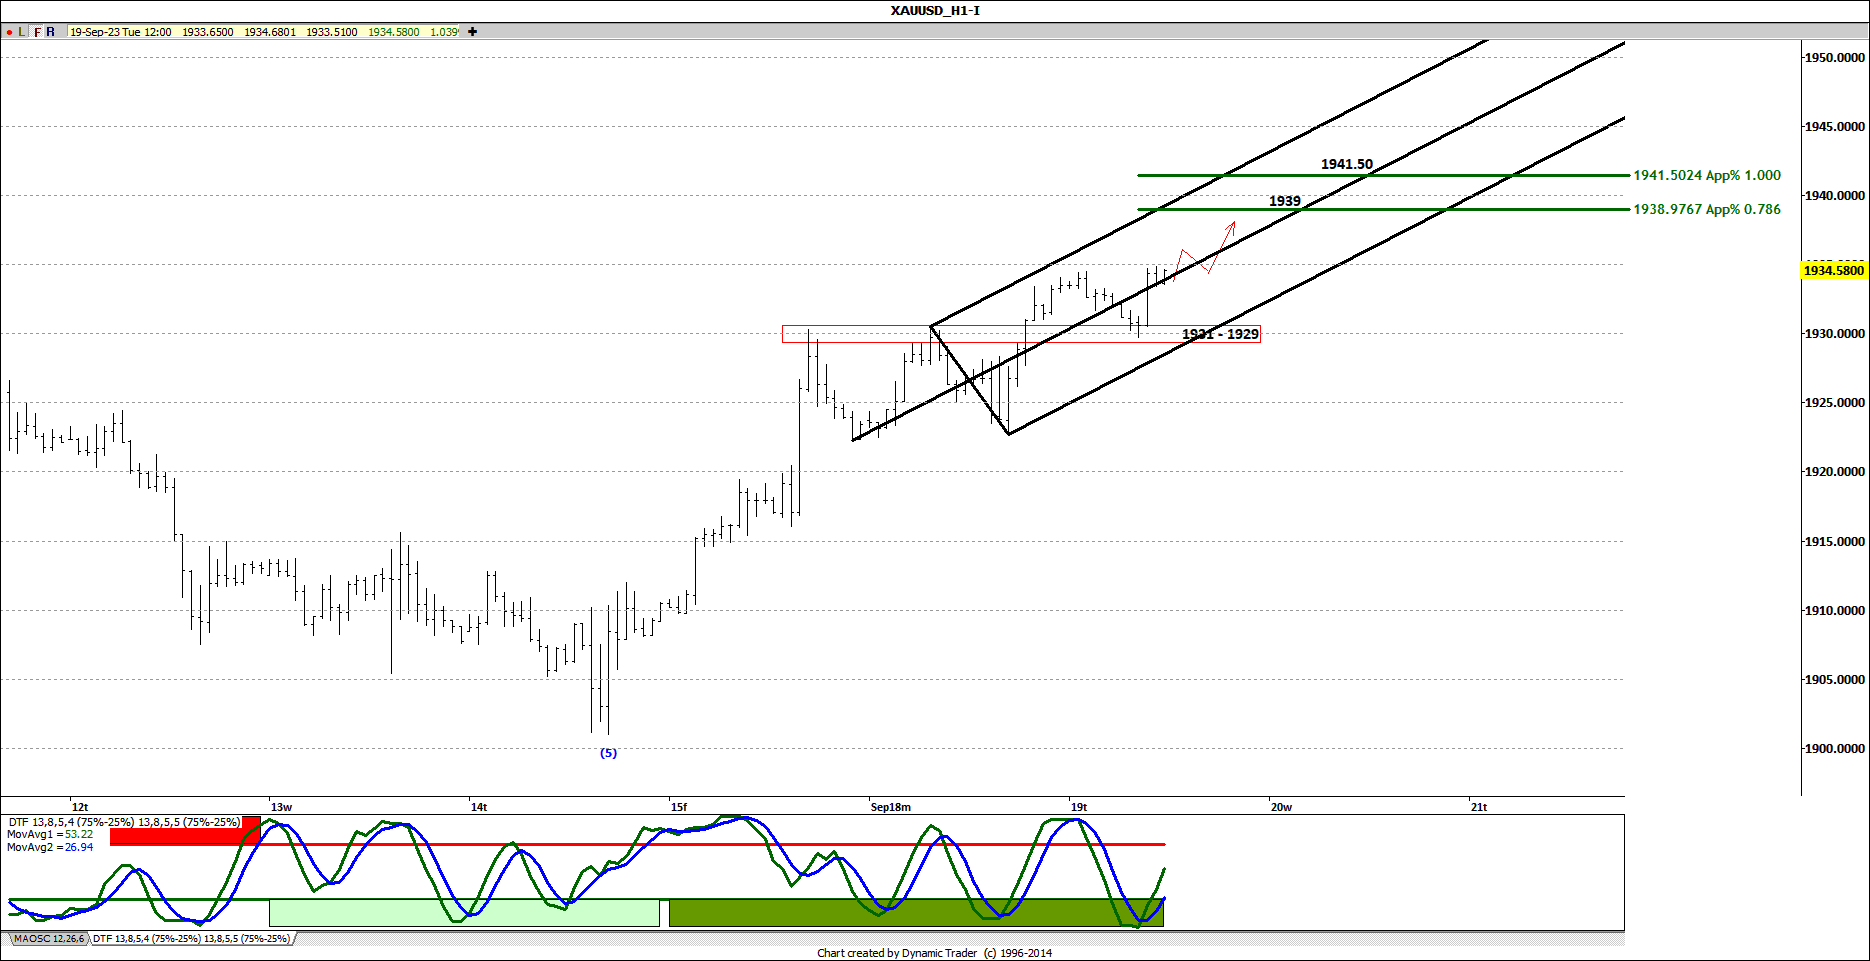The height and width of the screenshot is (961, 1870).
Task: Click the (5) wave count label
Action: [608, 754]
